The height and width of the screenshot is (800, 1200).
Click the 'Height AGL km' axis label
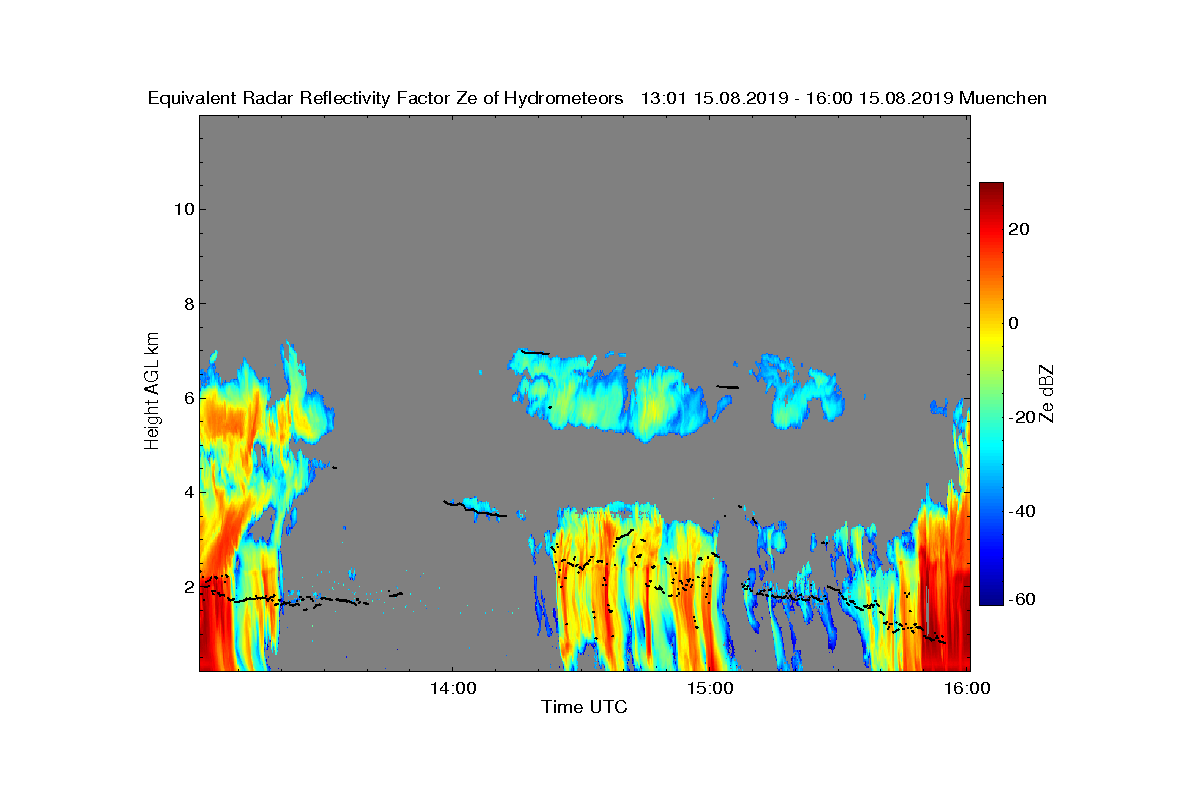(x=152, y=393)
